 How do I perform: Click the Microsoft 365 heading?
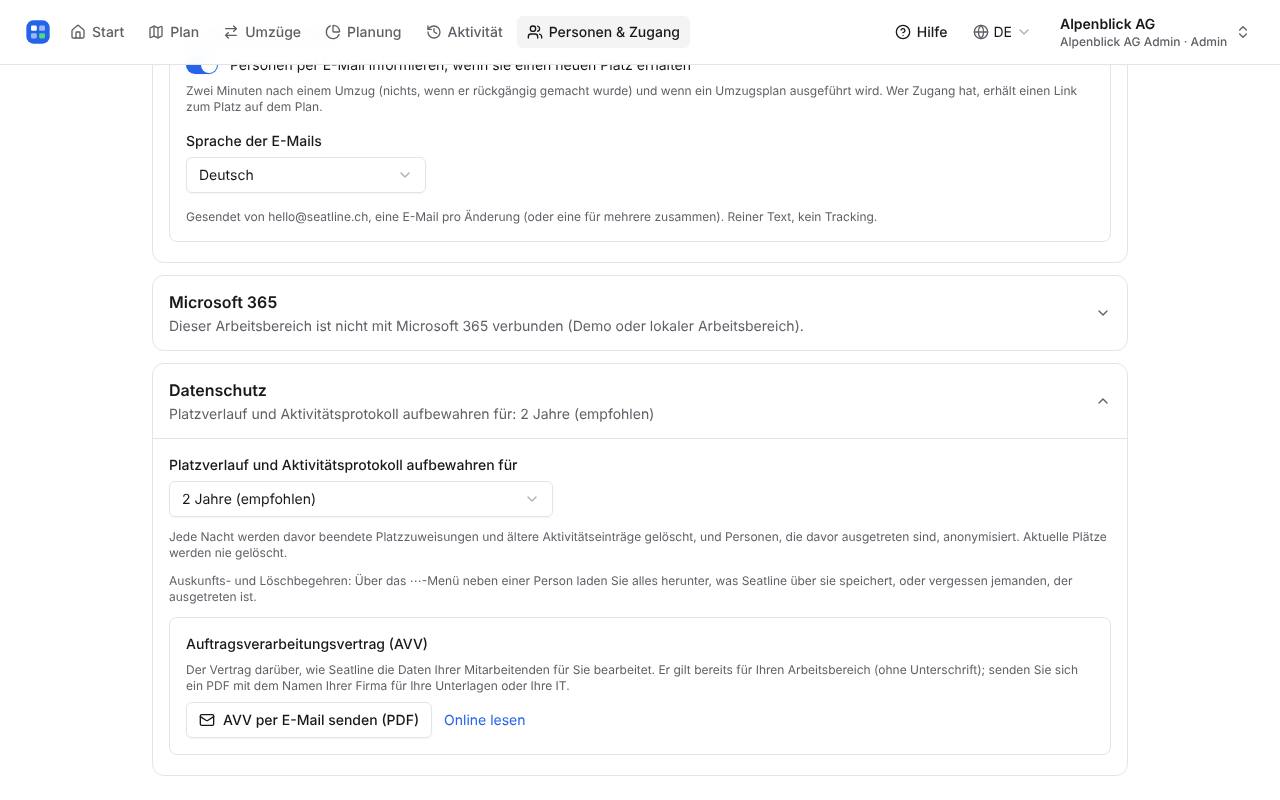[x=223, y=302]
